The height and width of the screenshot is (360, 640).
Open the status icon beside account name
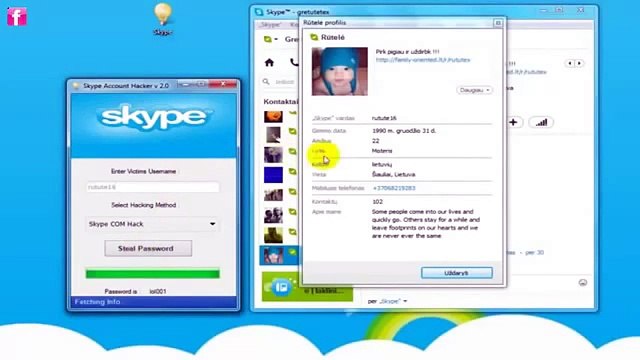click(270, 39)
